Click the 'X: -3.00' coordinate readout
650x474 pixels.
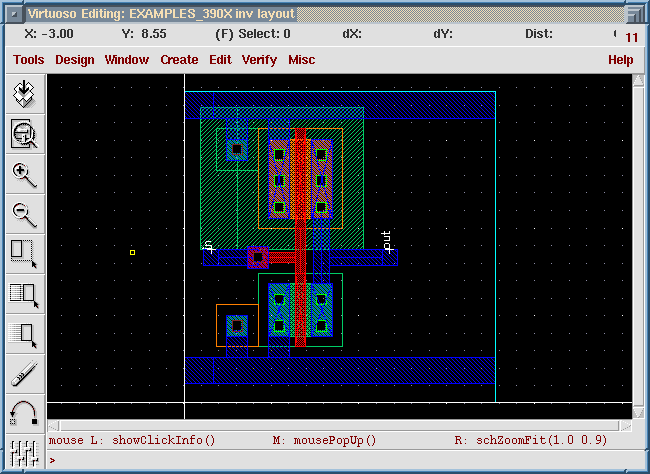tap(49, 34)
